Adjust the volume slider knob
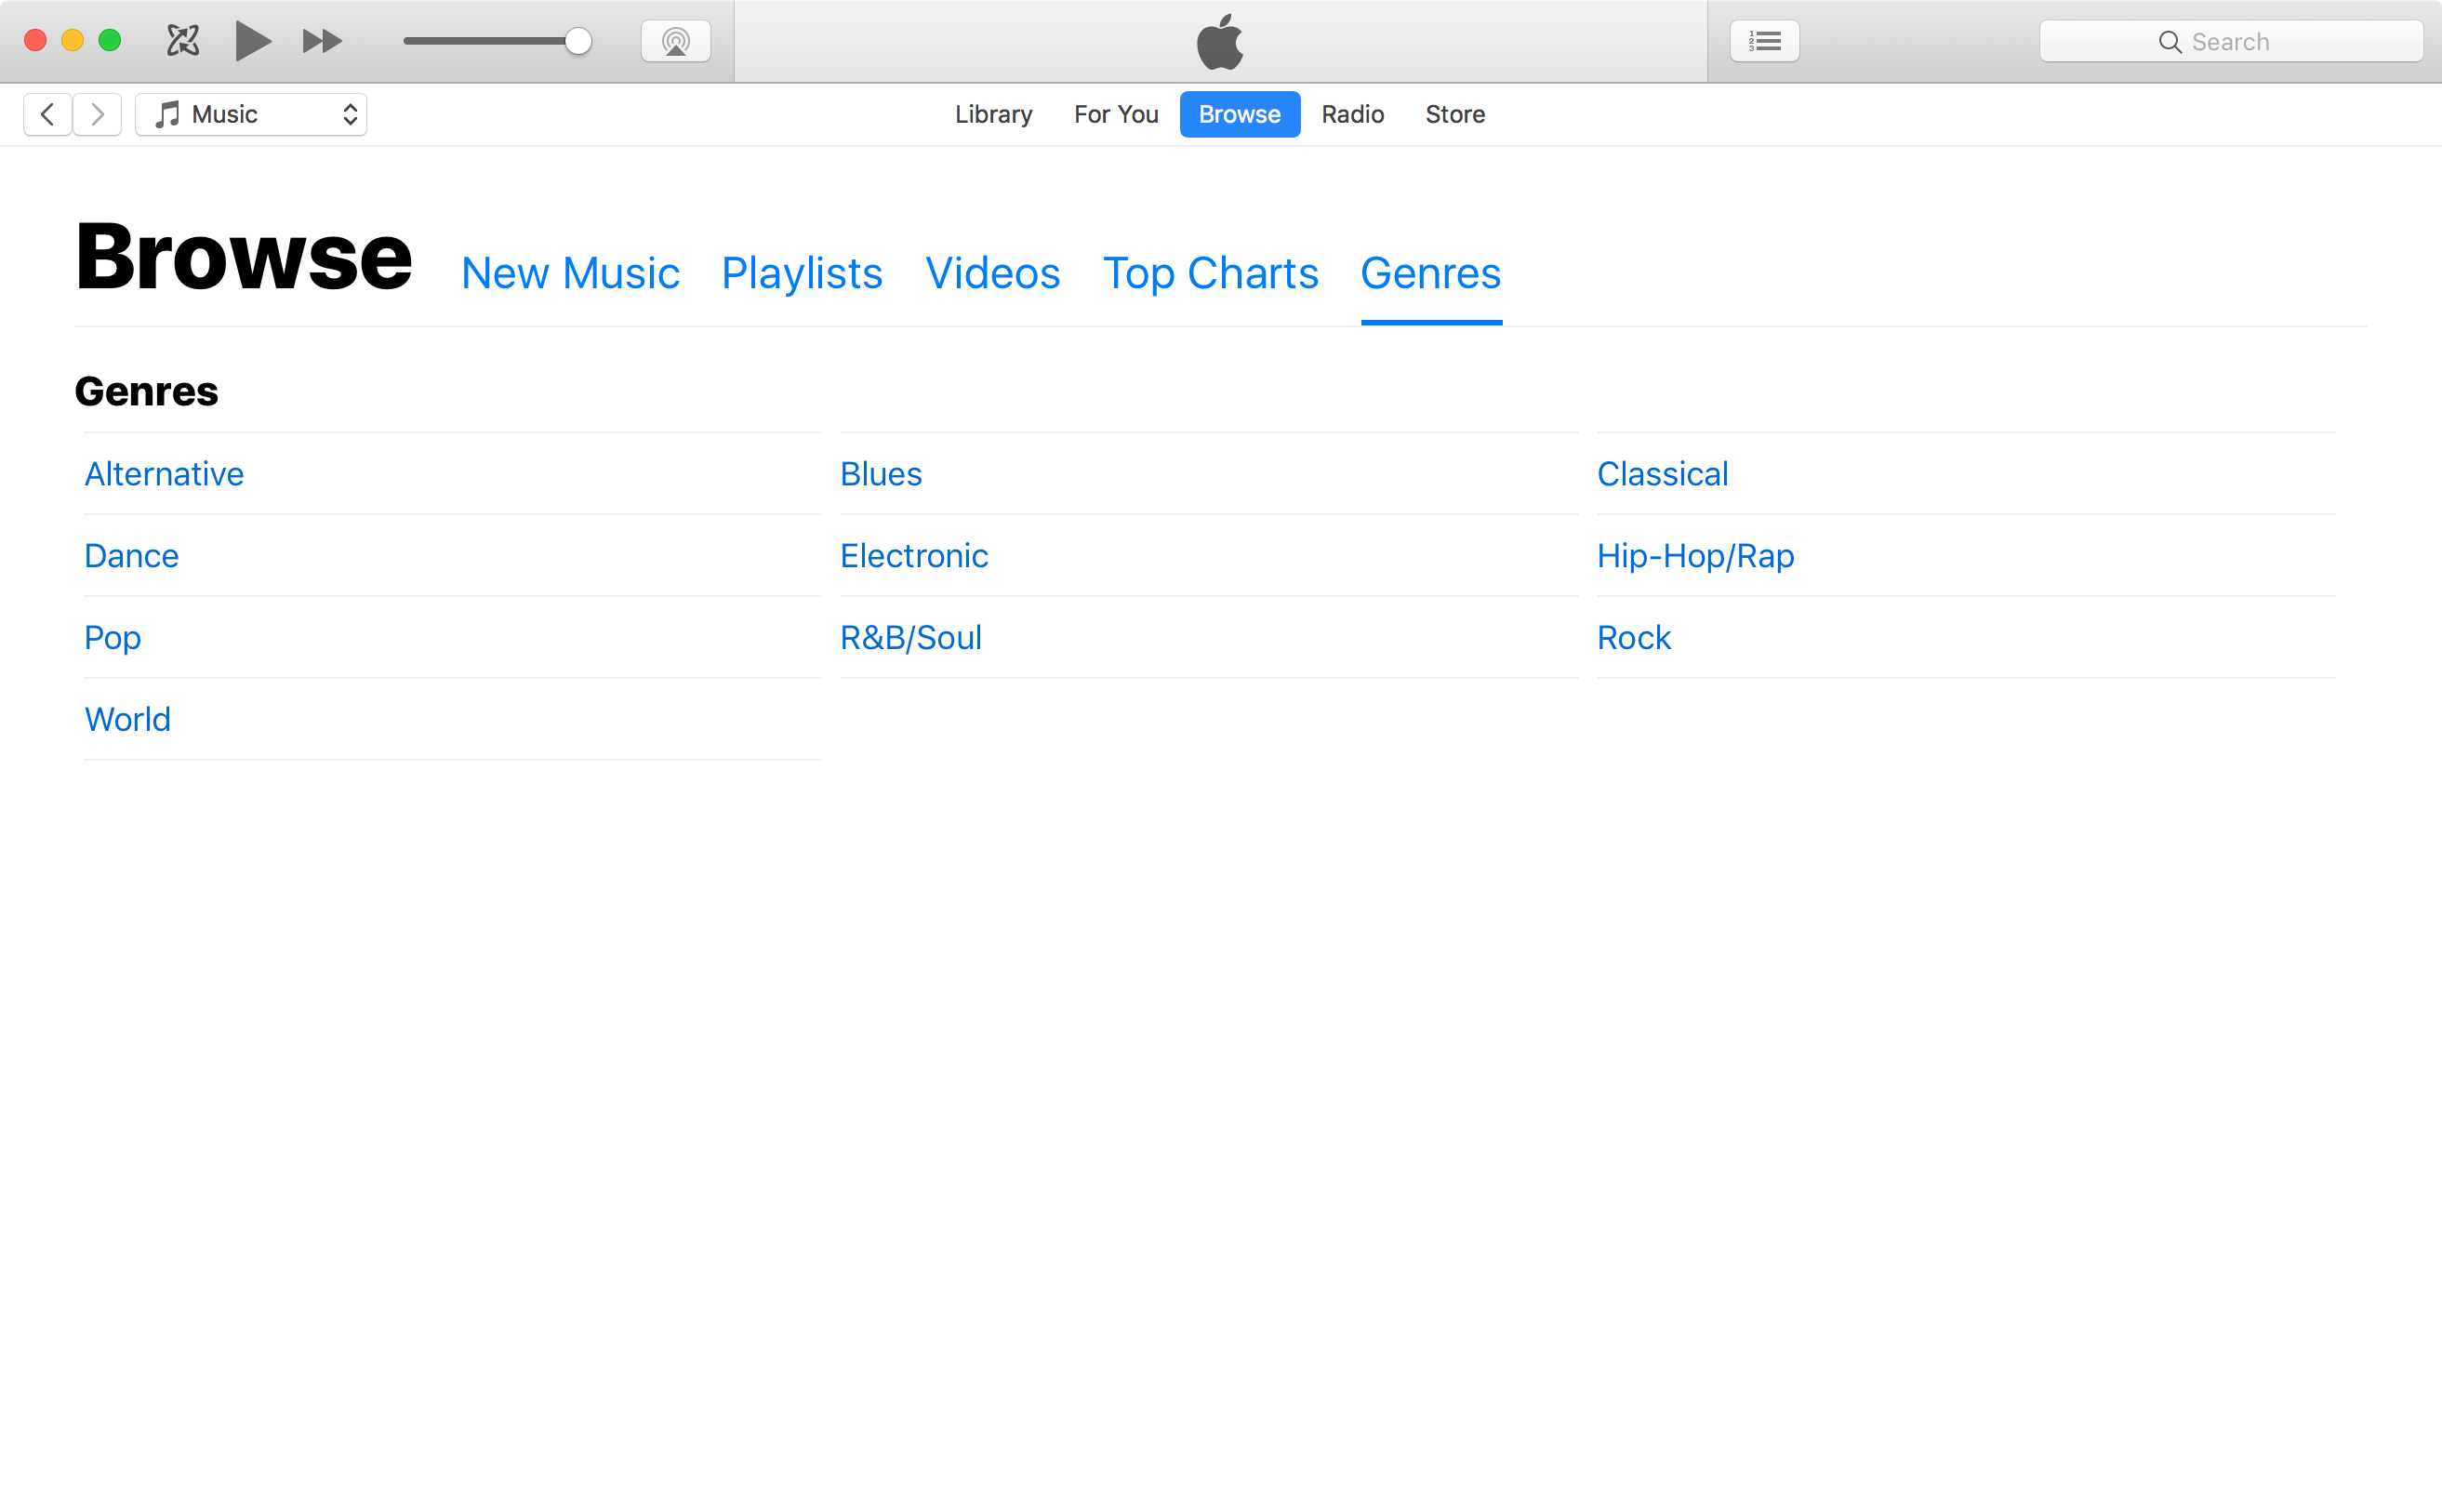Screen dimensions: 2442x1512 tap(578, 41)
